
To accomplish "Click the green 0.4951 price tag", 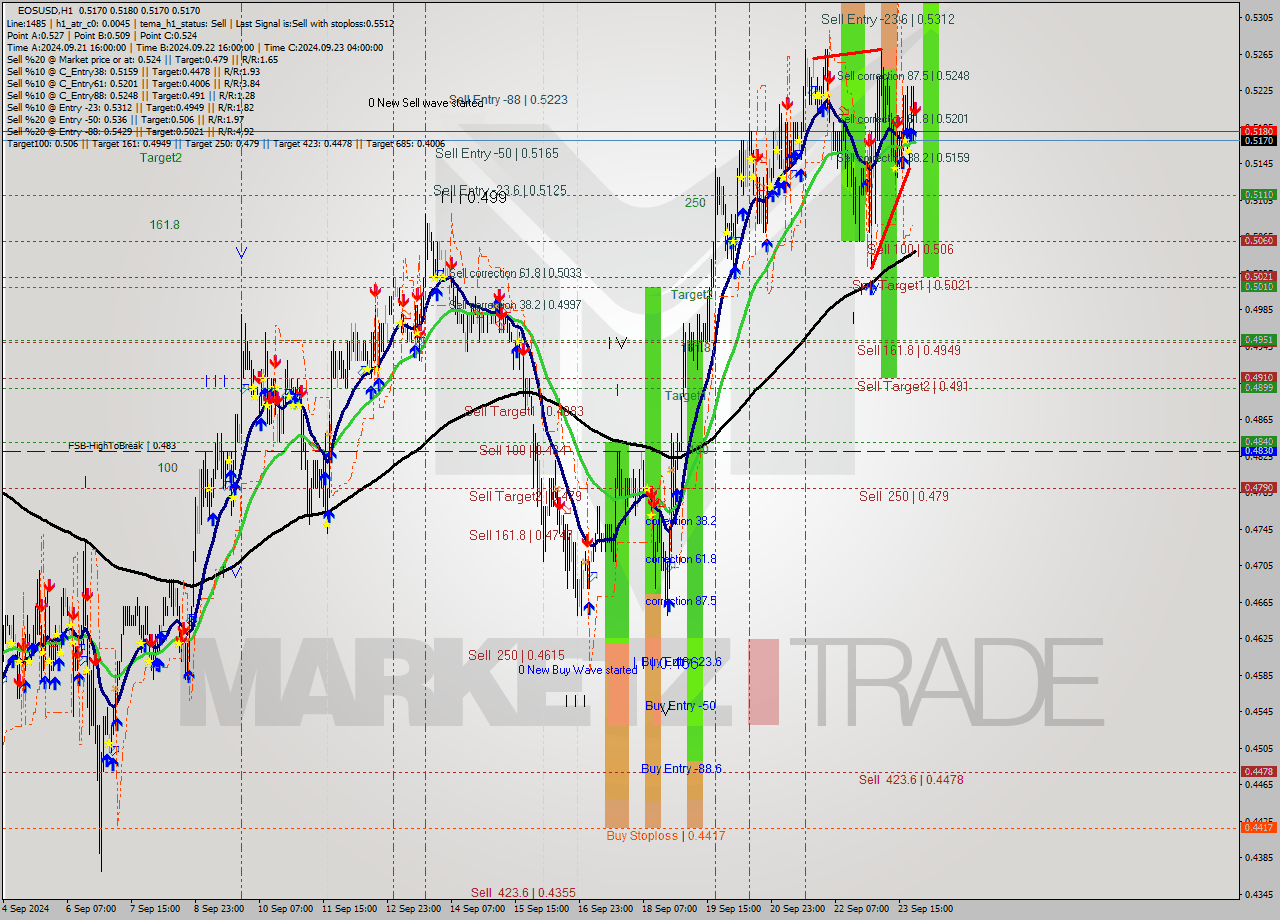I will click(1257, 340).
